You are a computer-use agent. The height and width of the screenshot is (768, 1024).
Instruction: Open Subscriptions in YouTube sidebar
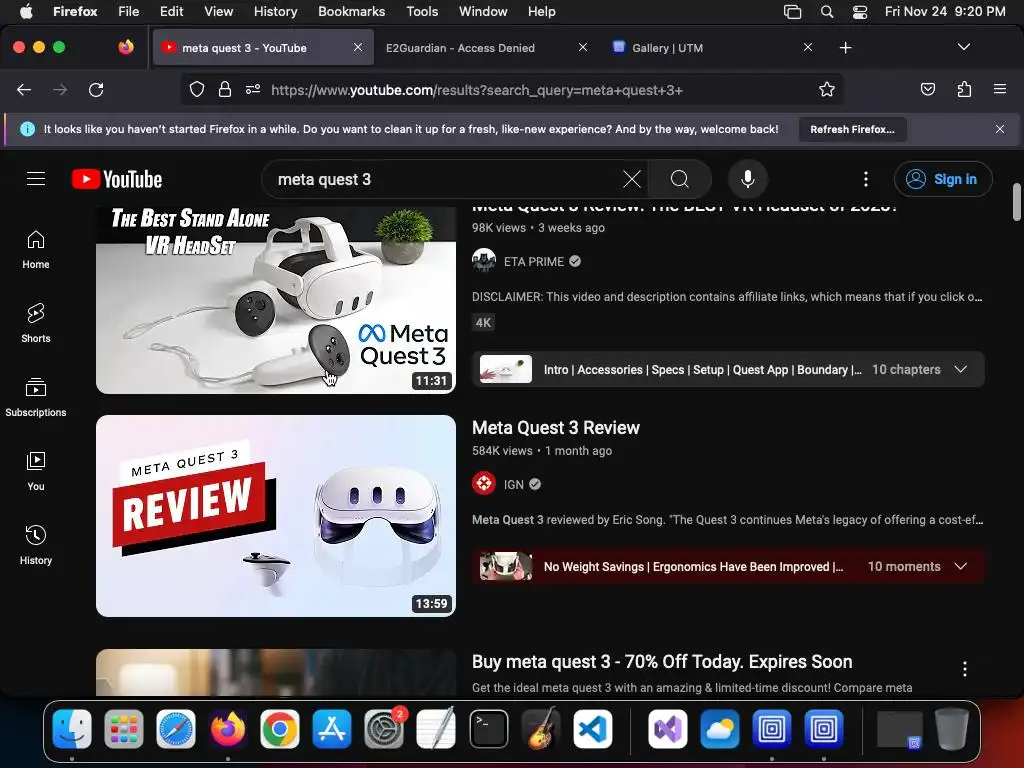36,398
